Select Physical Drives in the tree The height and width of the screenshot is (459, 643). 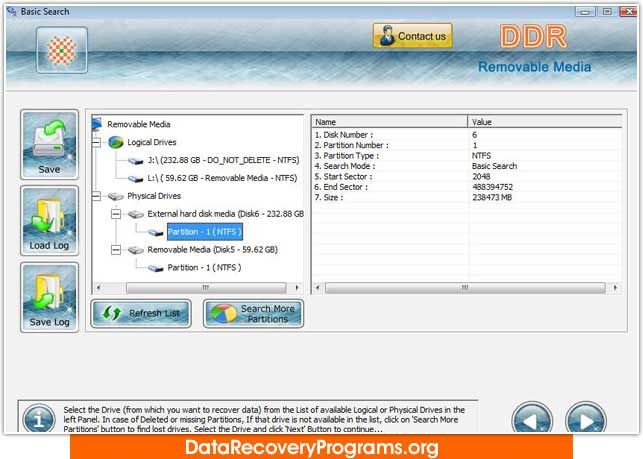point(154,196)
